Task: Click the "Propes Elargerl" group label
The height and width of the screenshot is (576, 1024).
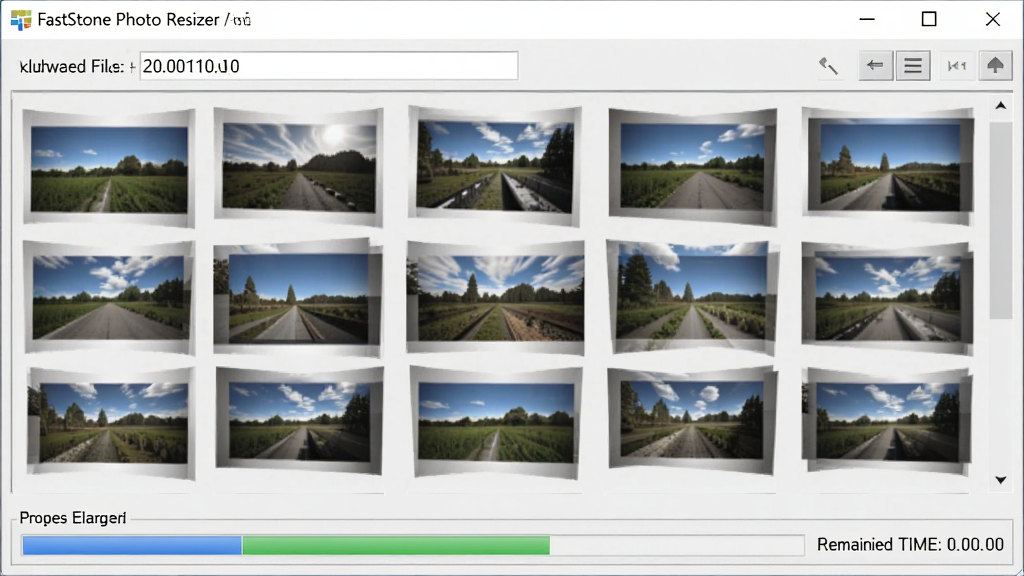Action: point(72,518)
